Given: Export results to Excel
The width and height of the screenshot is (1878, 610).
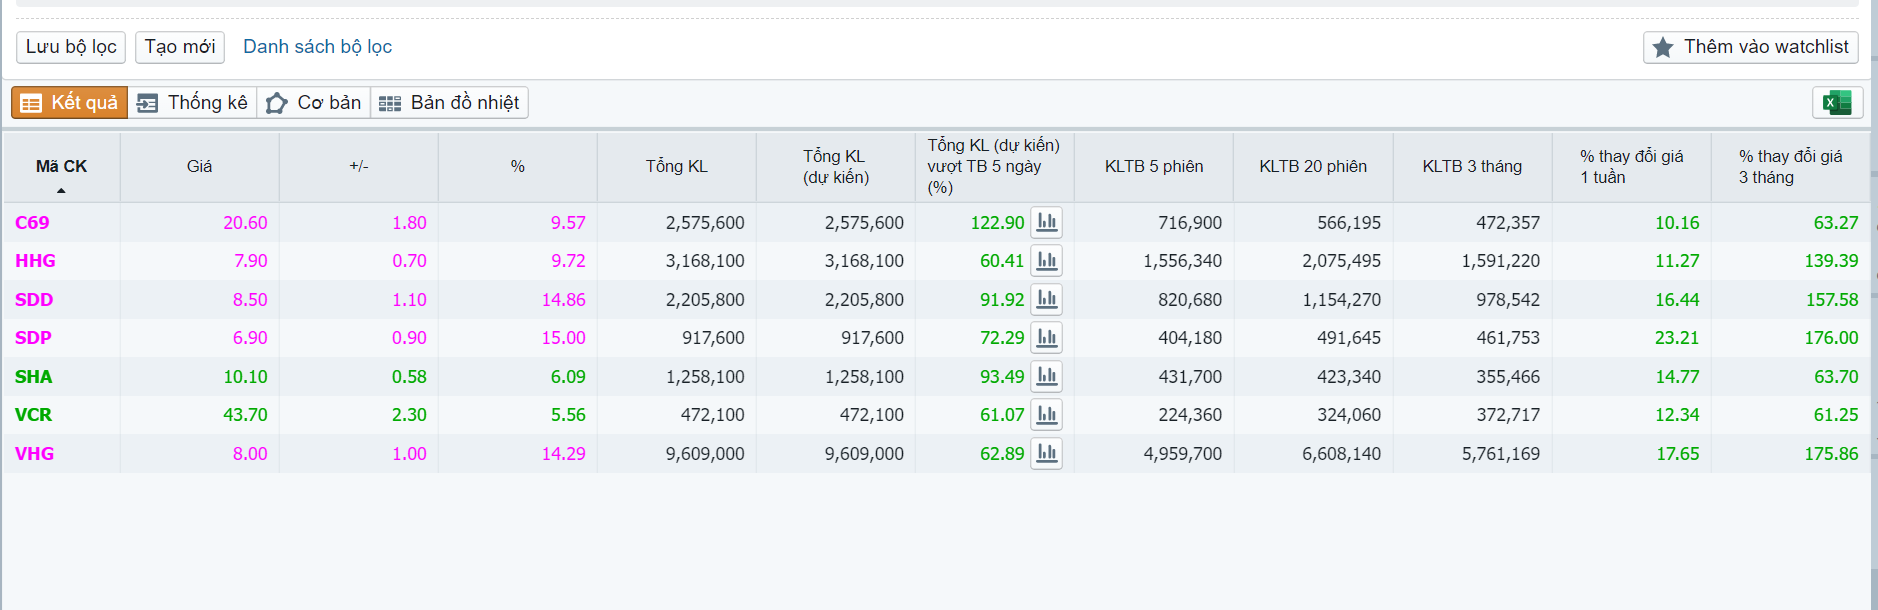Looking at the screenshot, I should pyautogui.click(x=1836, y=102).
